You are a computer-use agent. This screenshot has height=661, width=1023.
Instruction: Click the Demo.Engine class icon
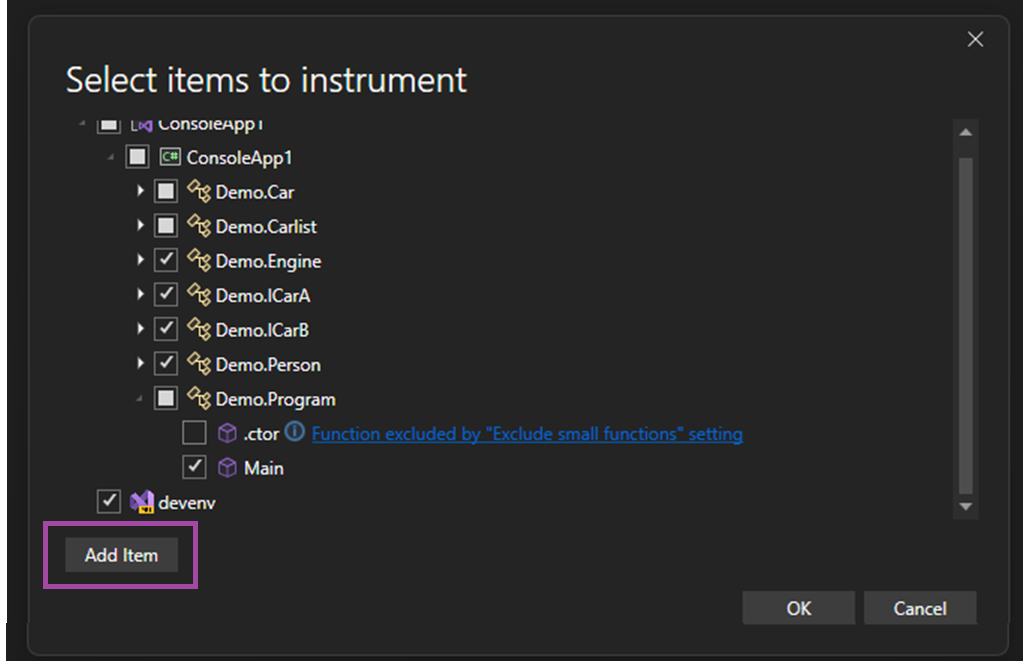click(199, 261)
